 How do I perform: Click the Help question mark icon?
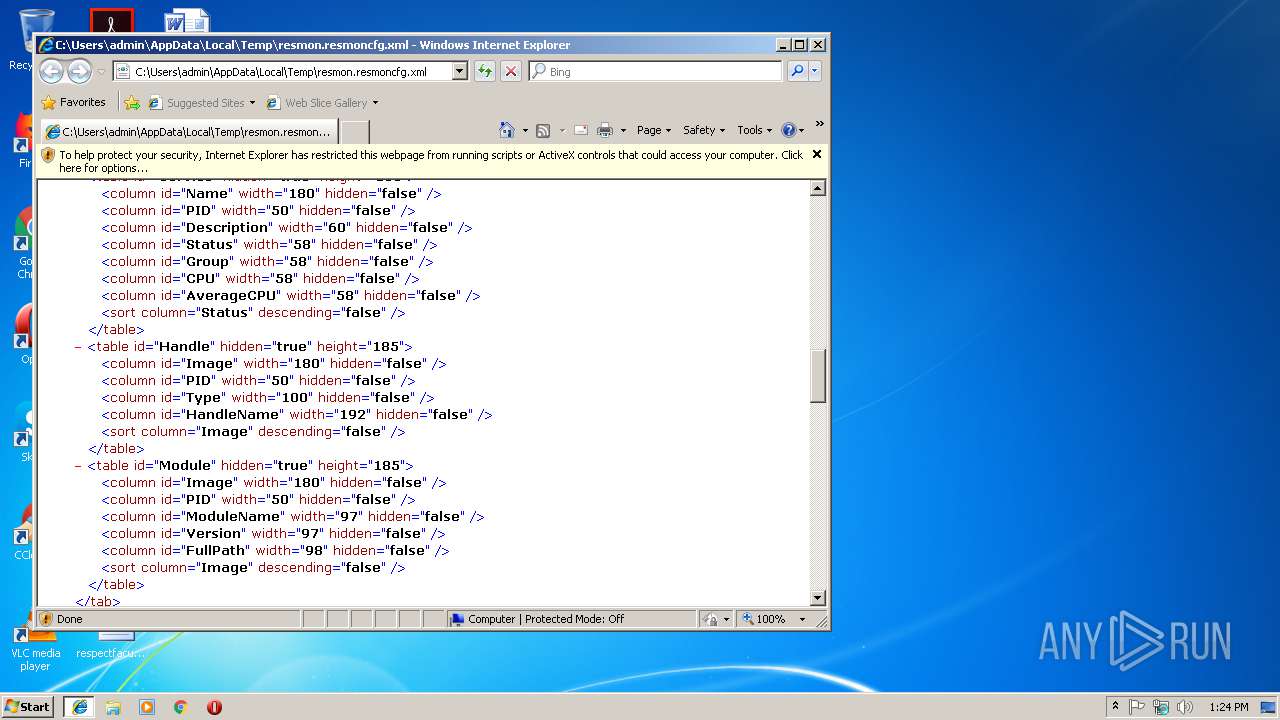click(788, 130)
